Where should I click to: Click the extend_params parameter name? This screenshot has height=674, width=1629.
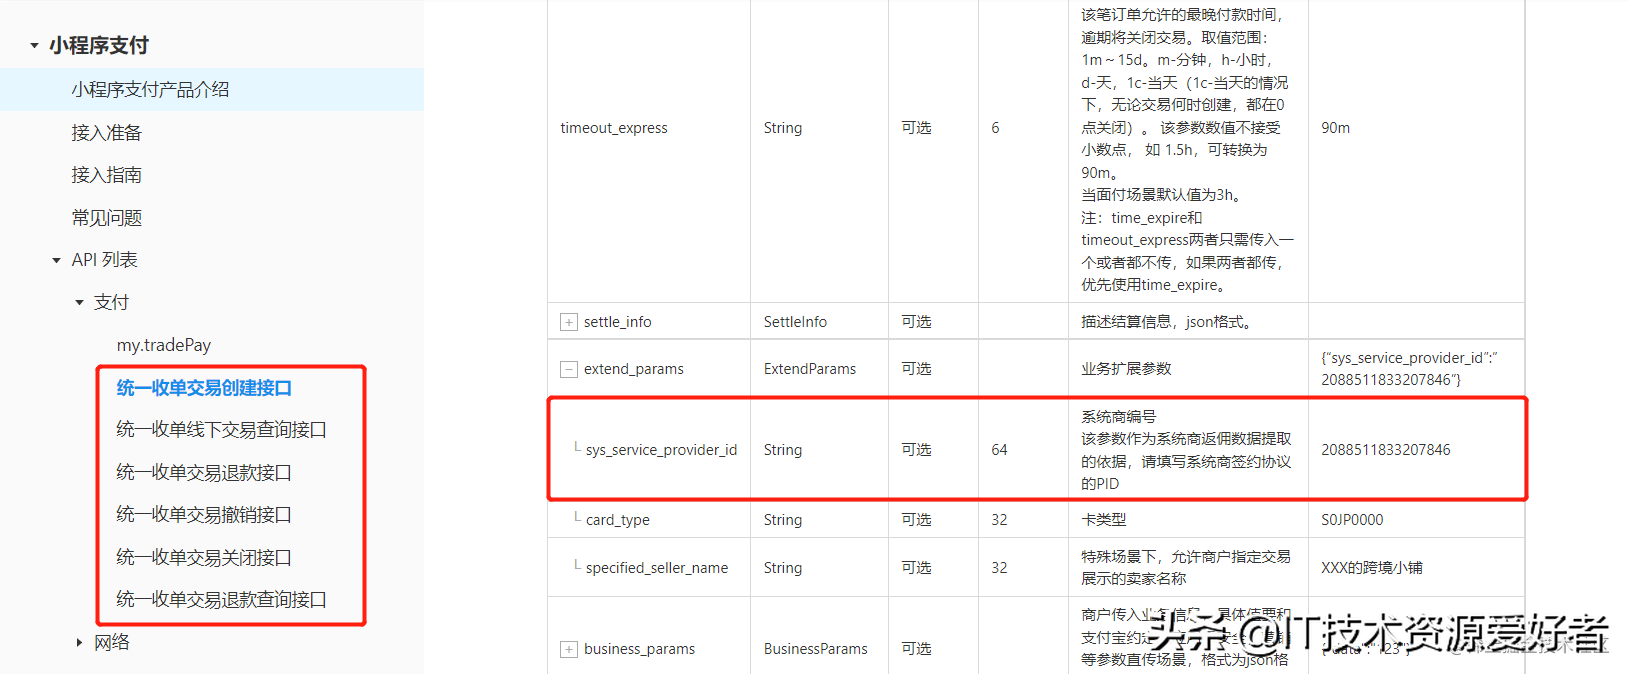click(634, 369)
